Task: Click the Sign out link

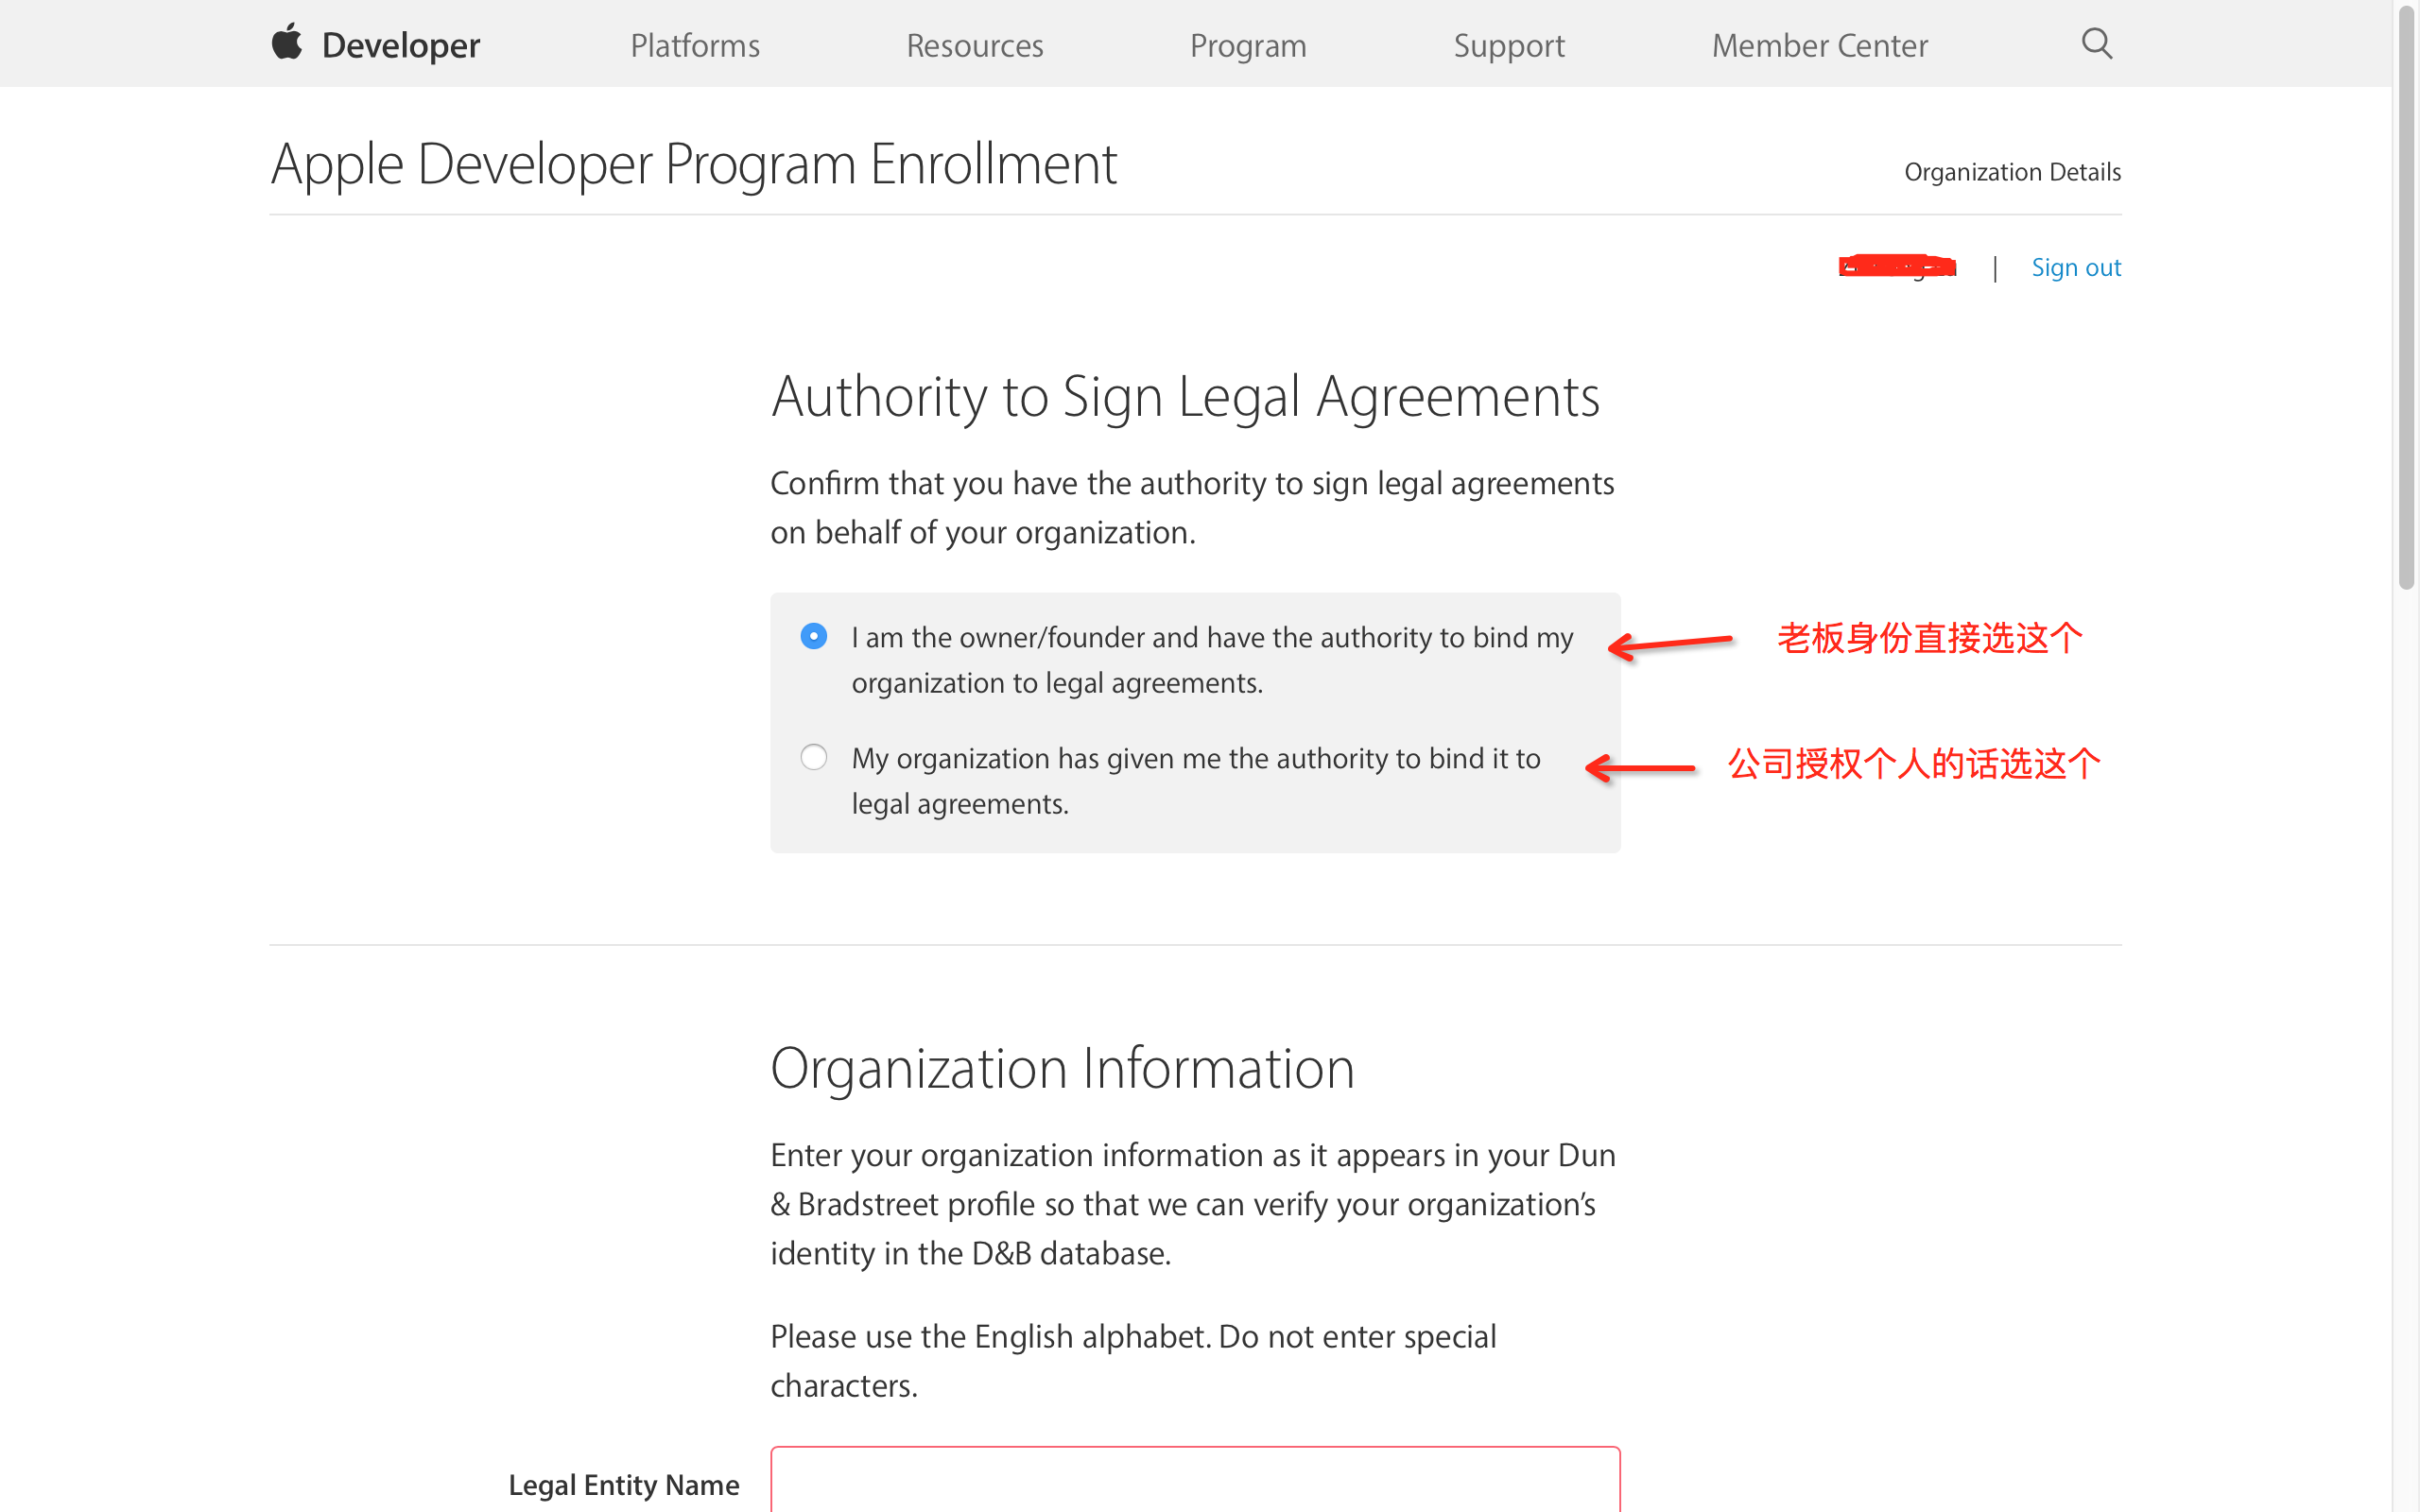Action: point(2076,267)
